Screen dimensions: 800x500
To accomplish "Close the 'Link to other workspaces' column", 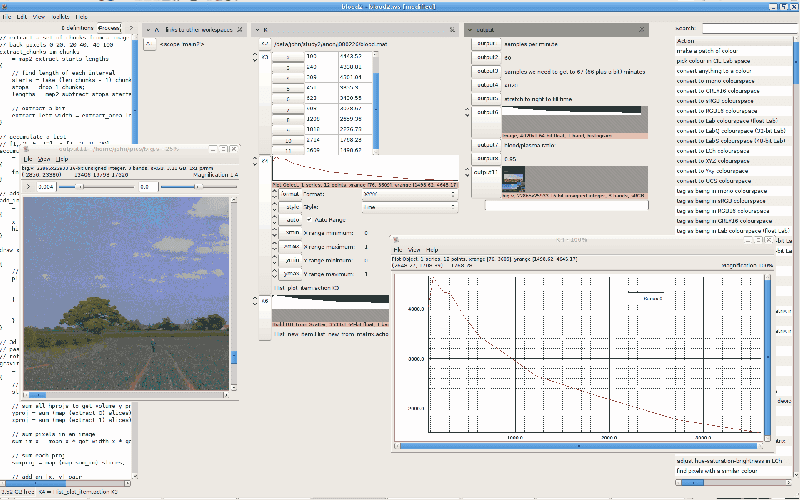I will click(241, 30).
